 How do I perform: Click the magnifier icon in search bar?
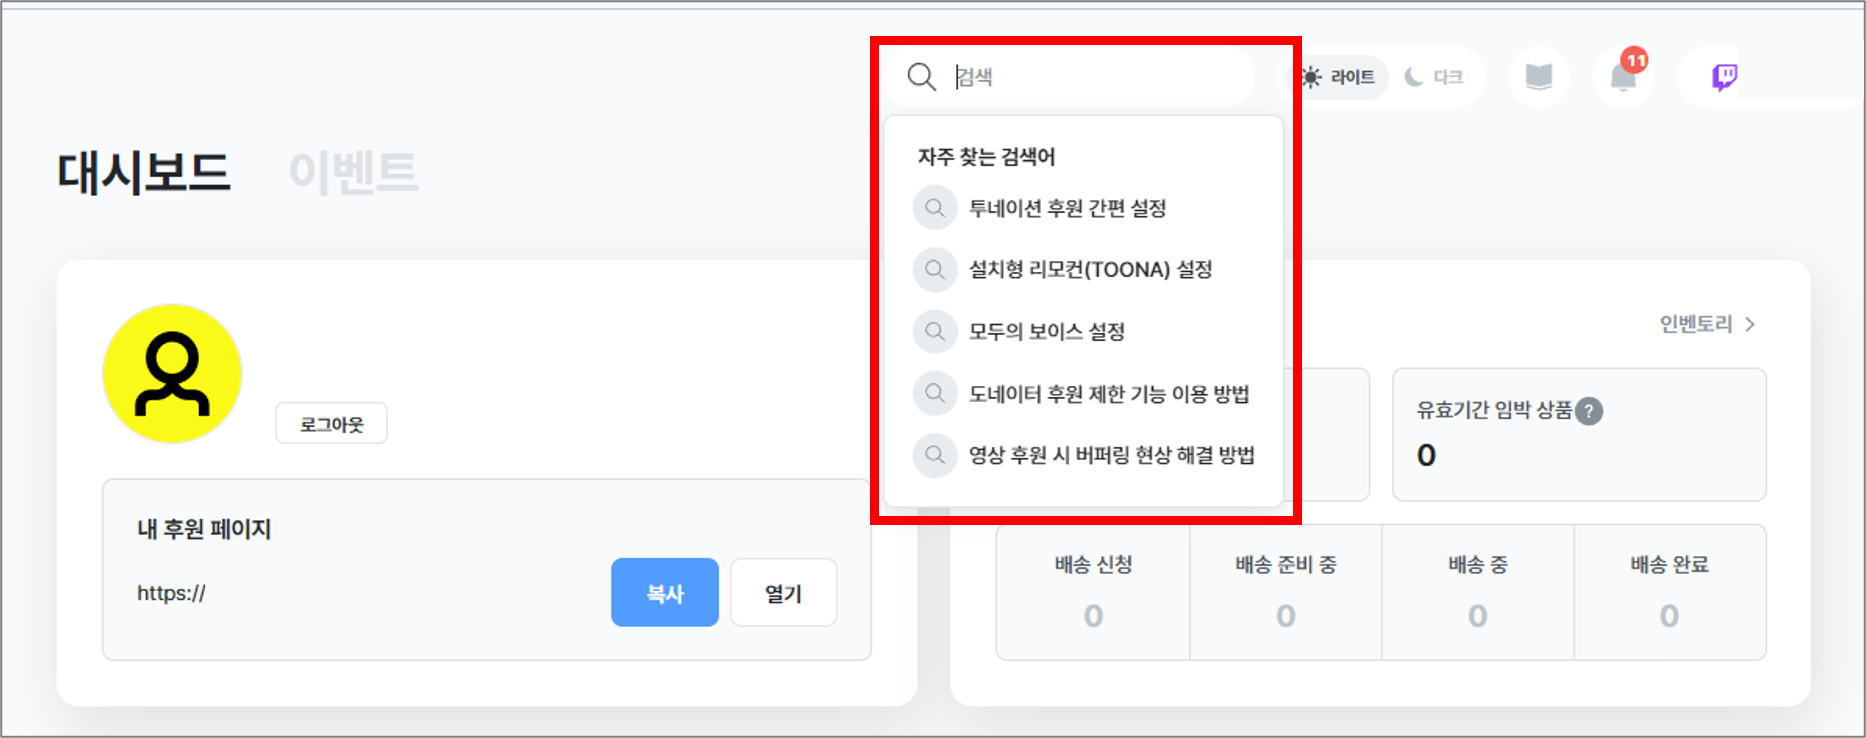click(x=921, y=77)
